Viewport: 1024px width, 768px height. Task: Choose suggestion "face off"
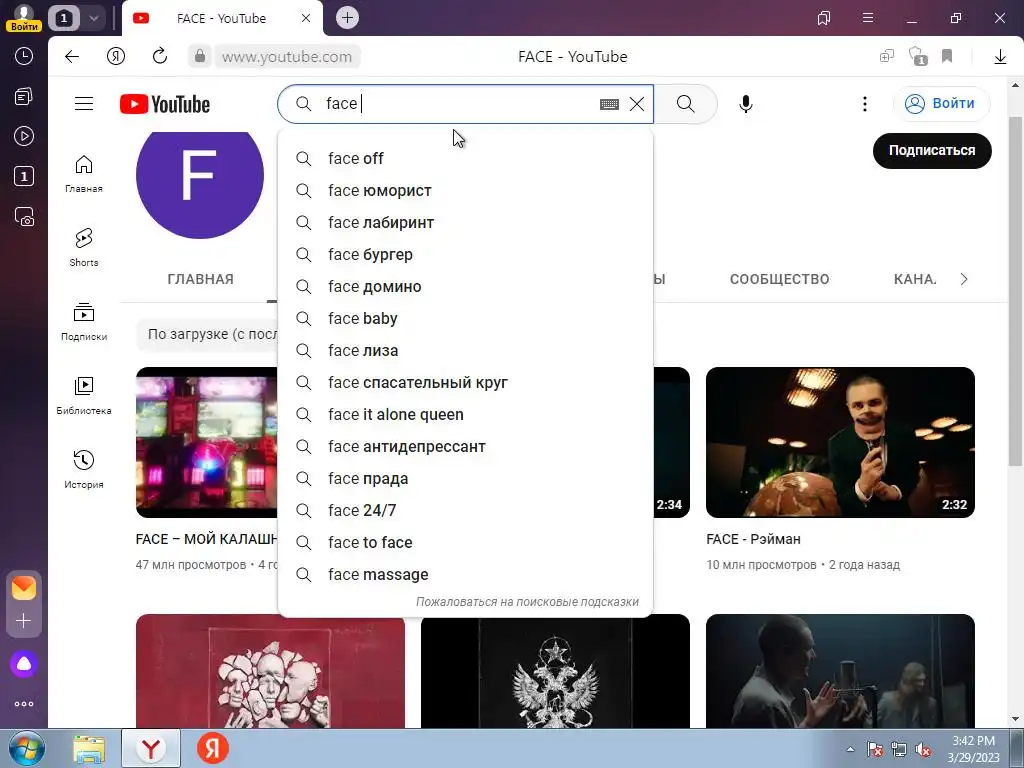465,159
